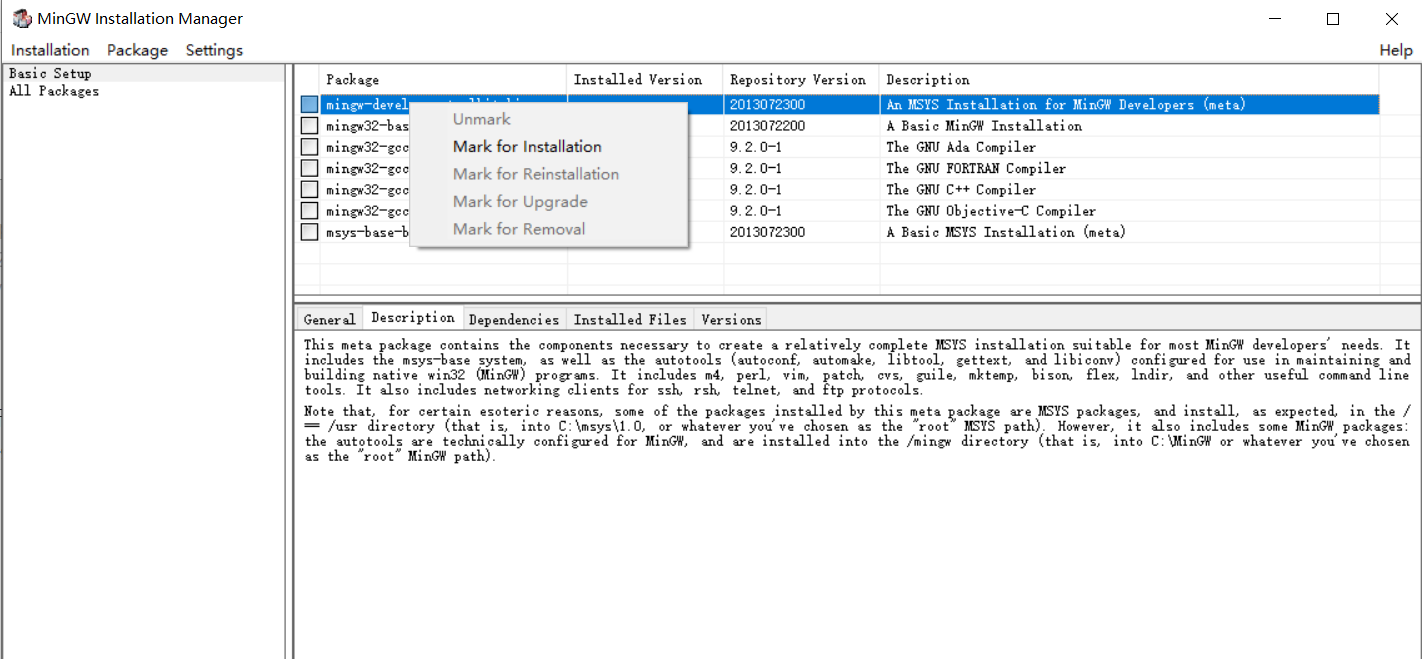Sort by the Description column header
The height and width of the screenshot is (659, 1422).
tap(1130, 80)
